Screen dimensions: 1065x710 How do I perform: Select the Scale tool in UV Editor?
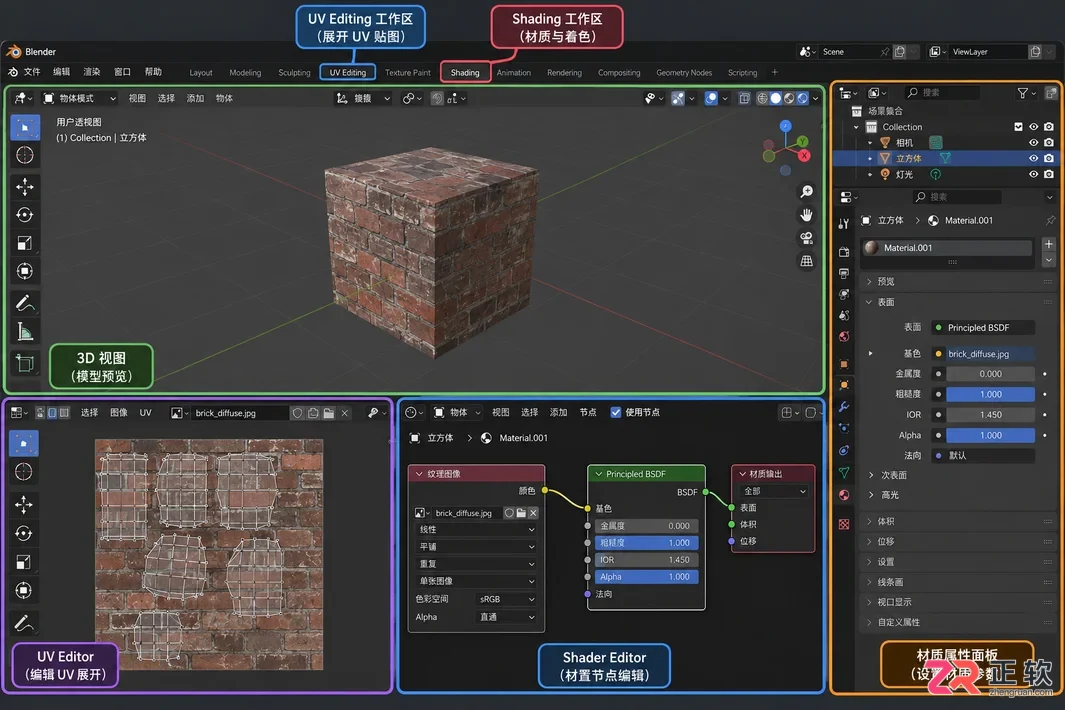(23, 562)
